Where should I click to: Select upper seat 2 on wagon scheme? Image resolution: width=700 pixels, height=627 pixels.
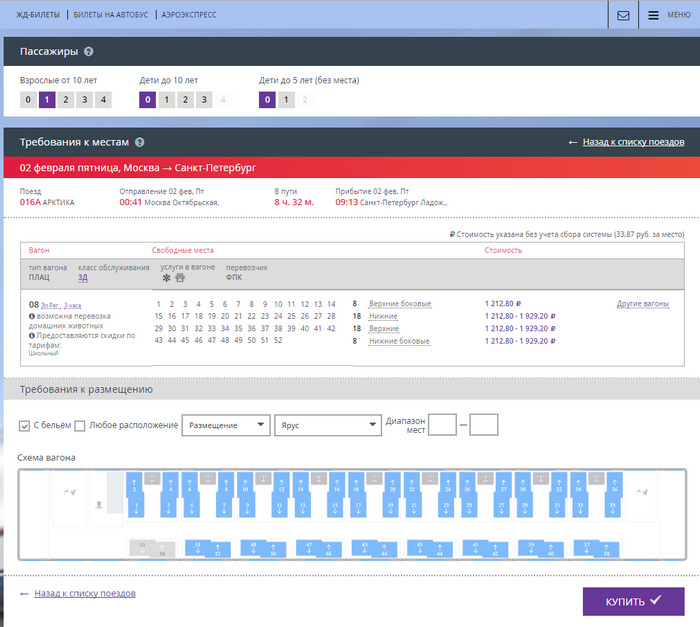134,485
